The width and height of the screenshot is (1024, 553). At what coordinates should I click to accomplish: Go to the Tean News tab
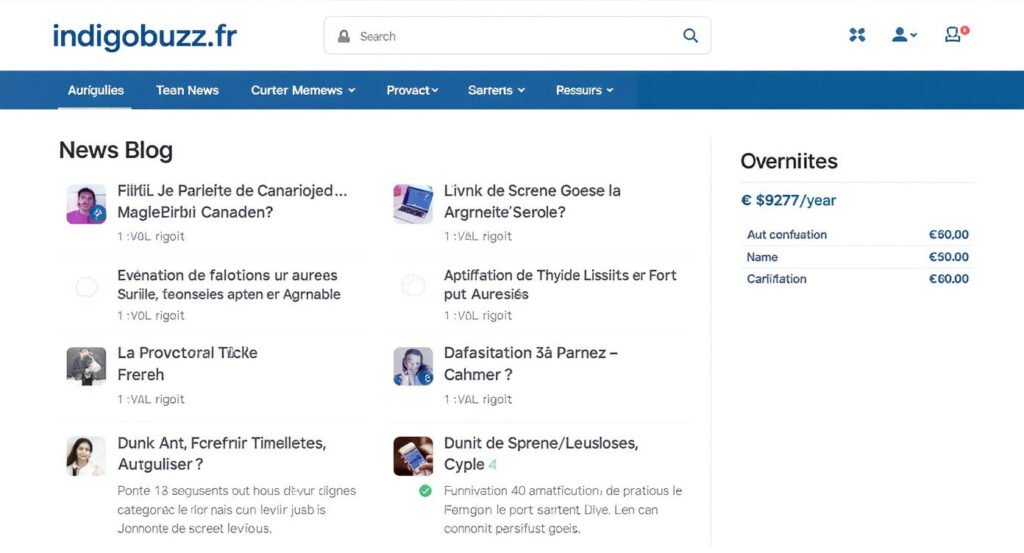coord(187,90)
